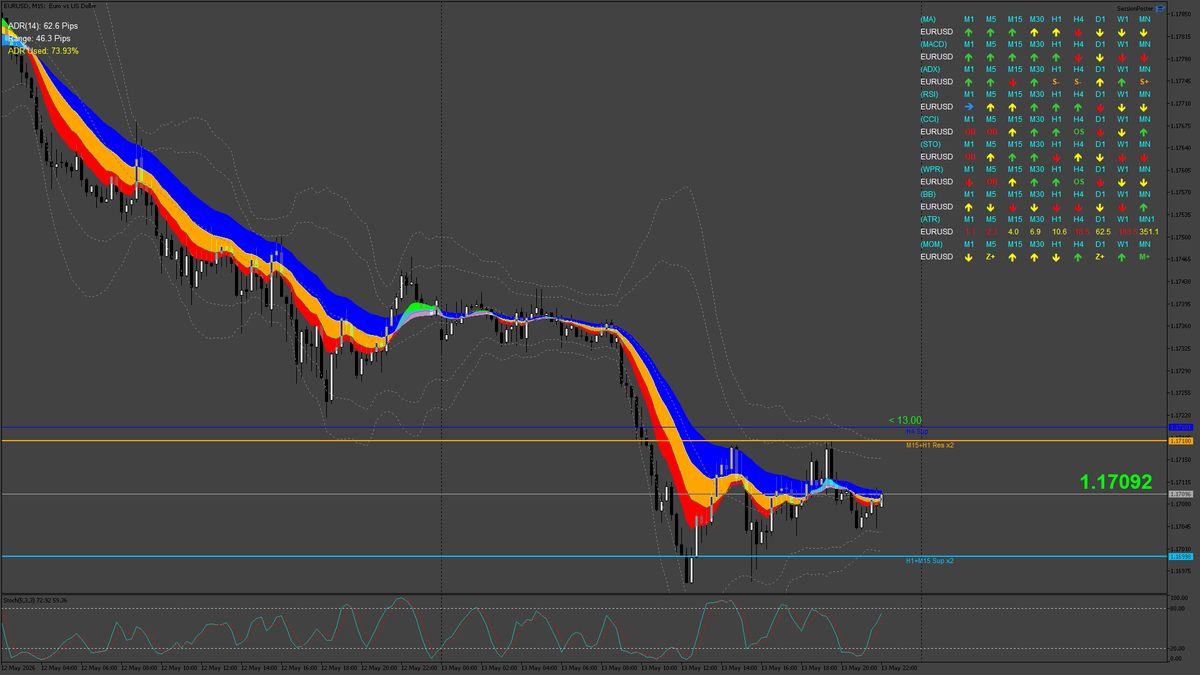Click the 'ADR(14): 62.6 Pips' label
The width and height of the screenshot is (1200, 675).
(x=43, y=26)
